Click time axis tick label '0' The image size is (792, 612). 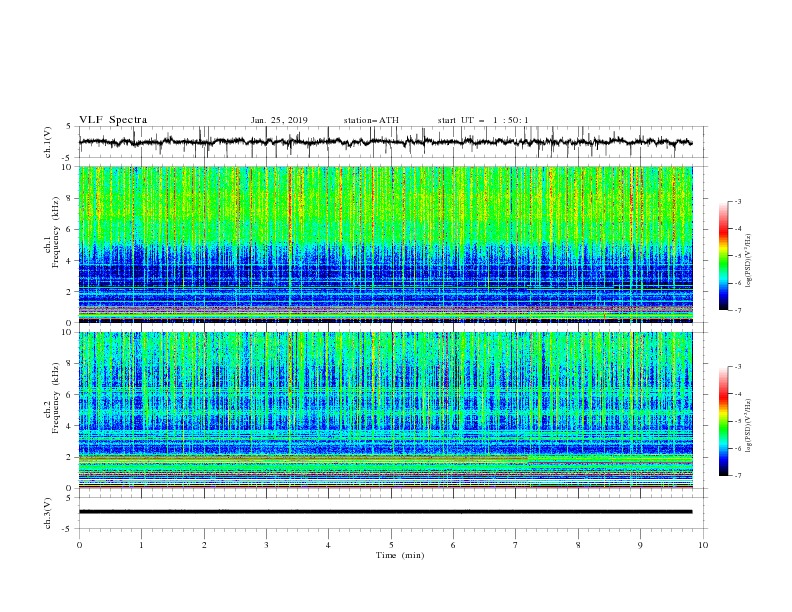click(79, 545)
